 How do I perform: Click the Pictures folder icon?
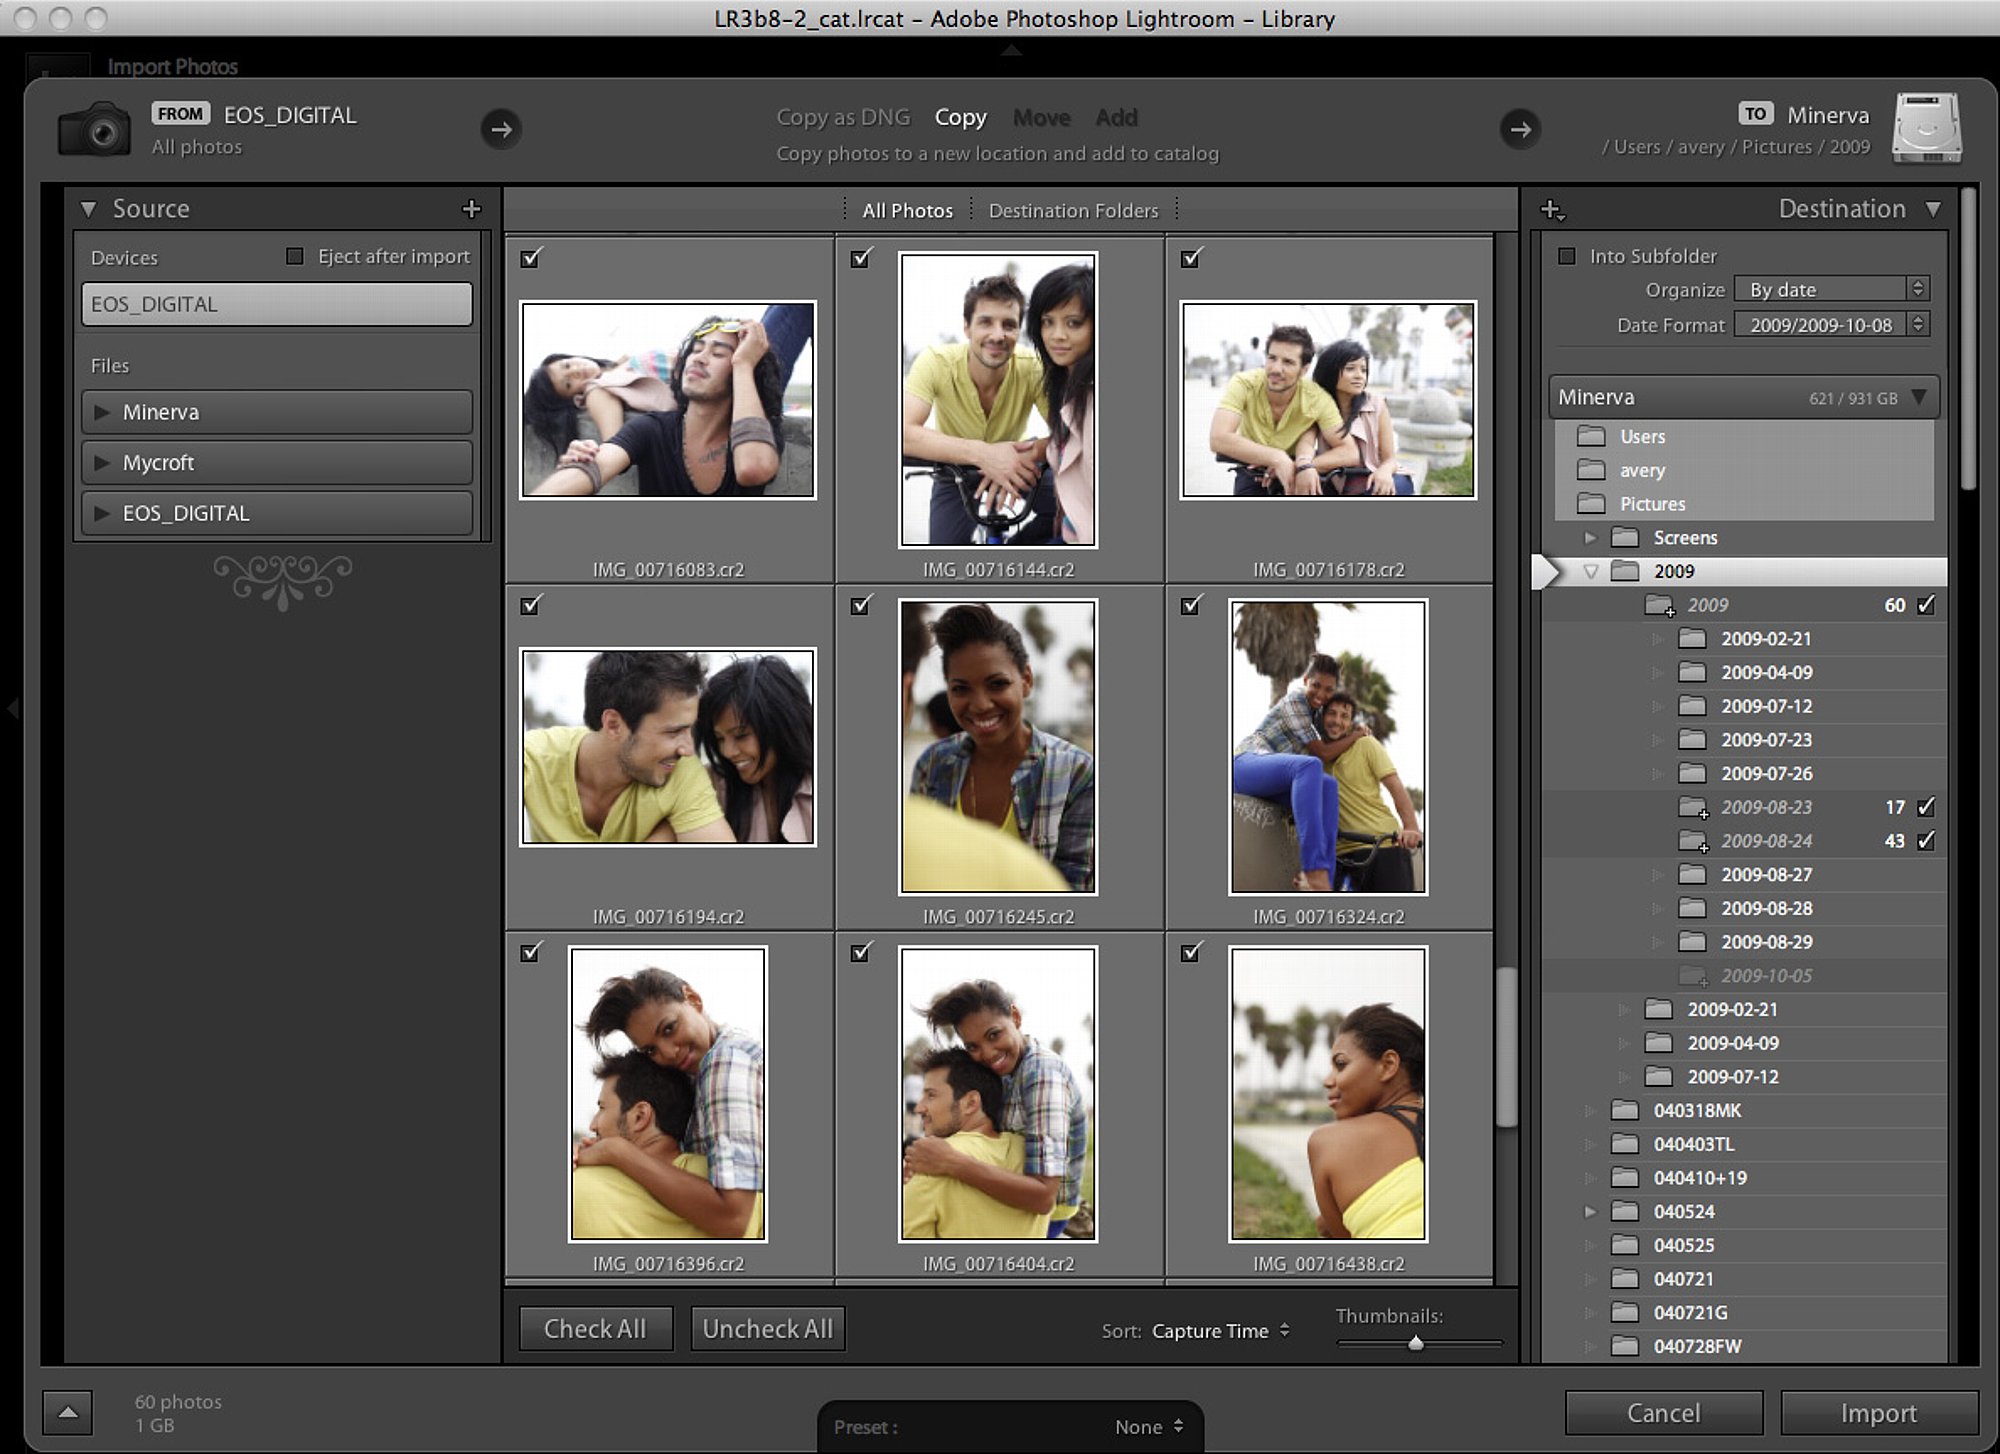click(x=1591, y=504)
